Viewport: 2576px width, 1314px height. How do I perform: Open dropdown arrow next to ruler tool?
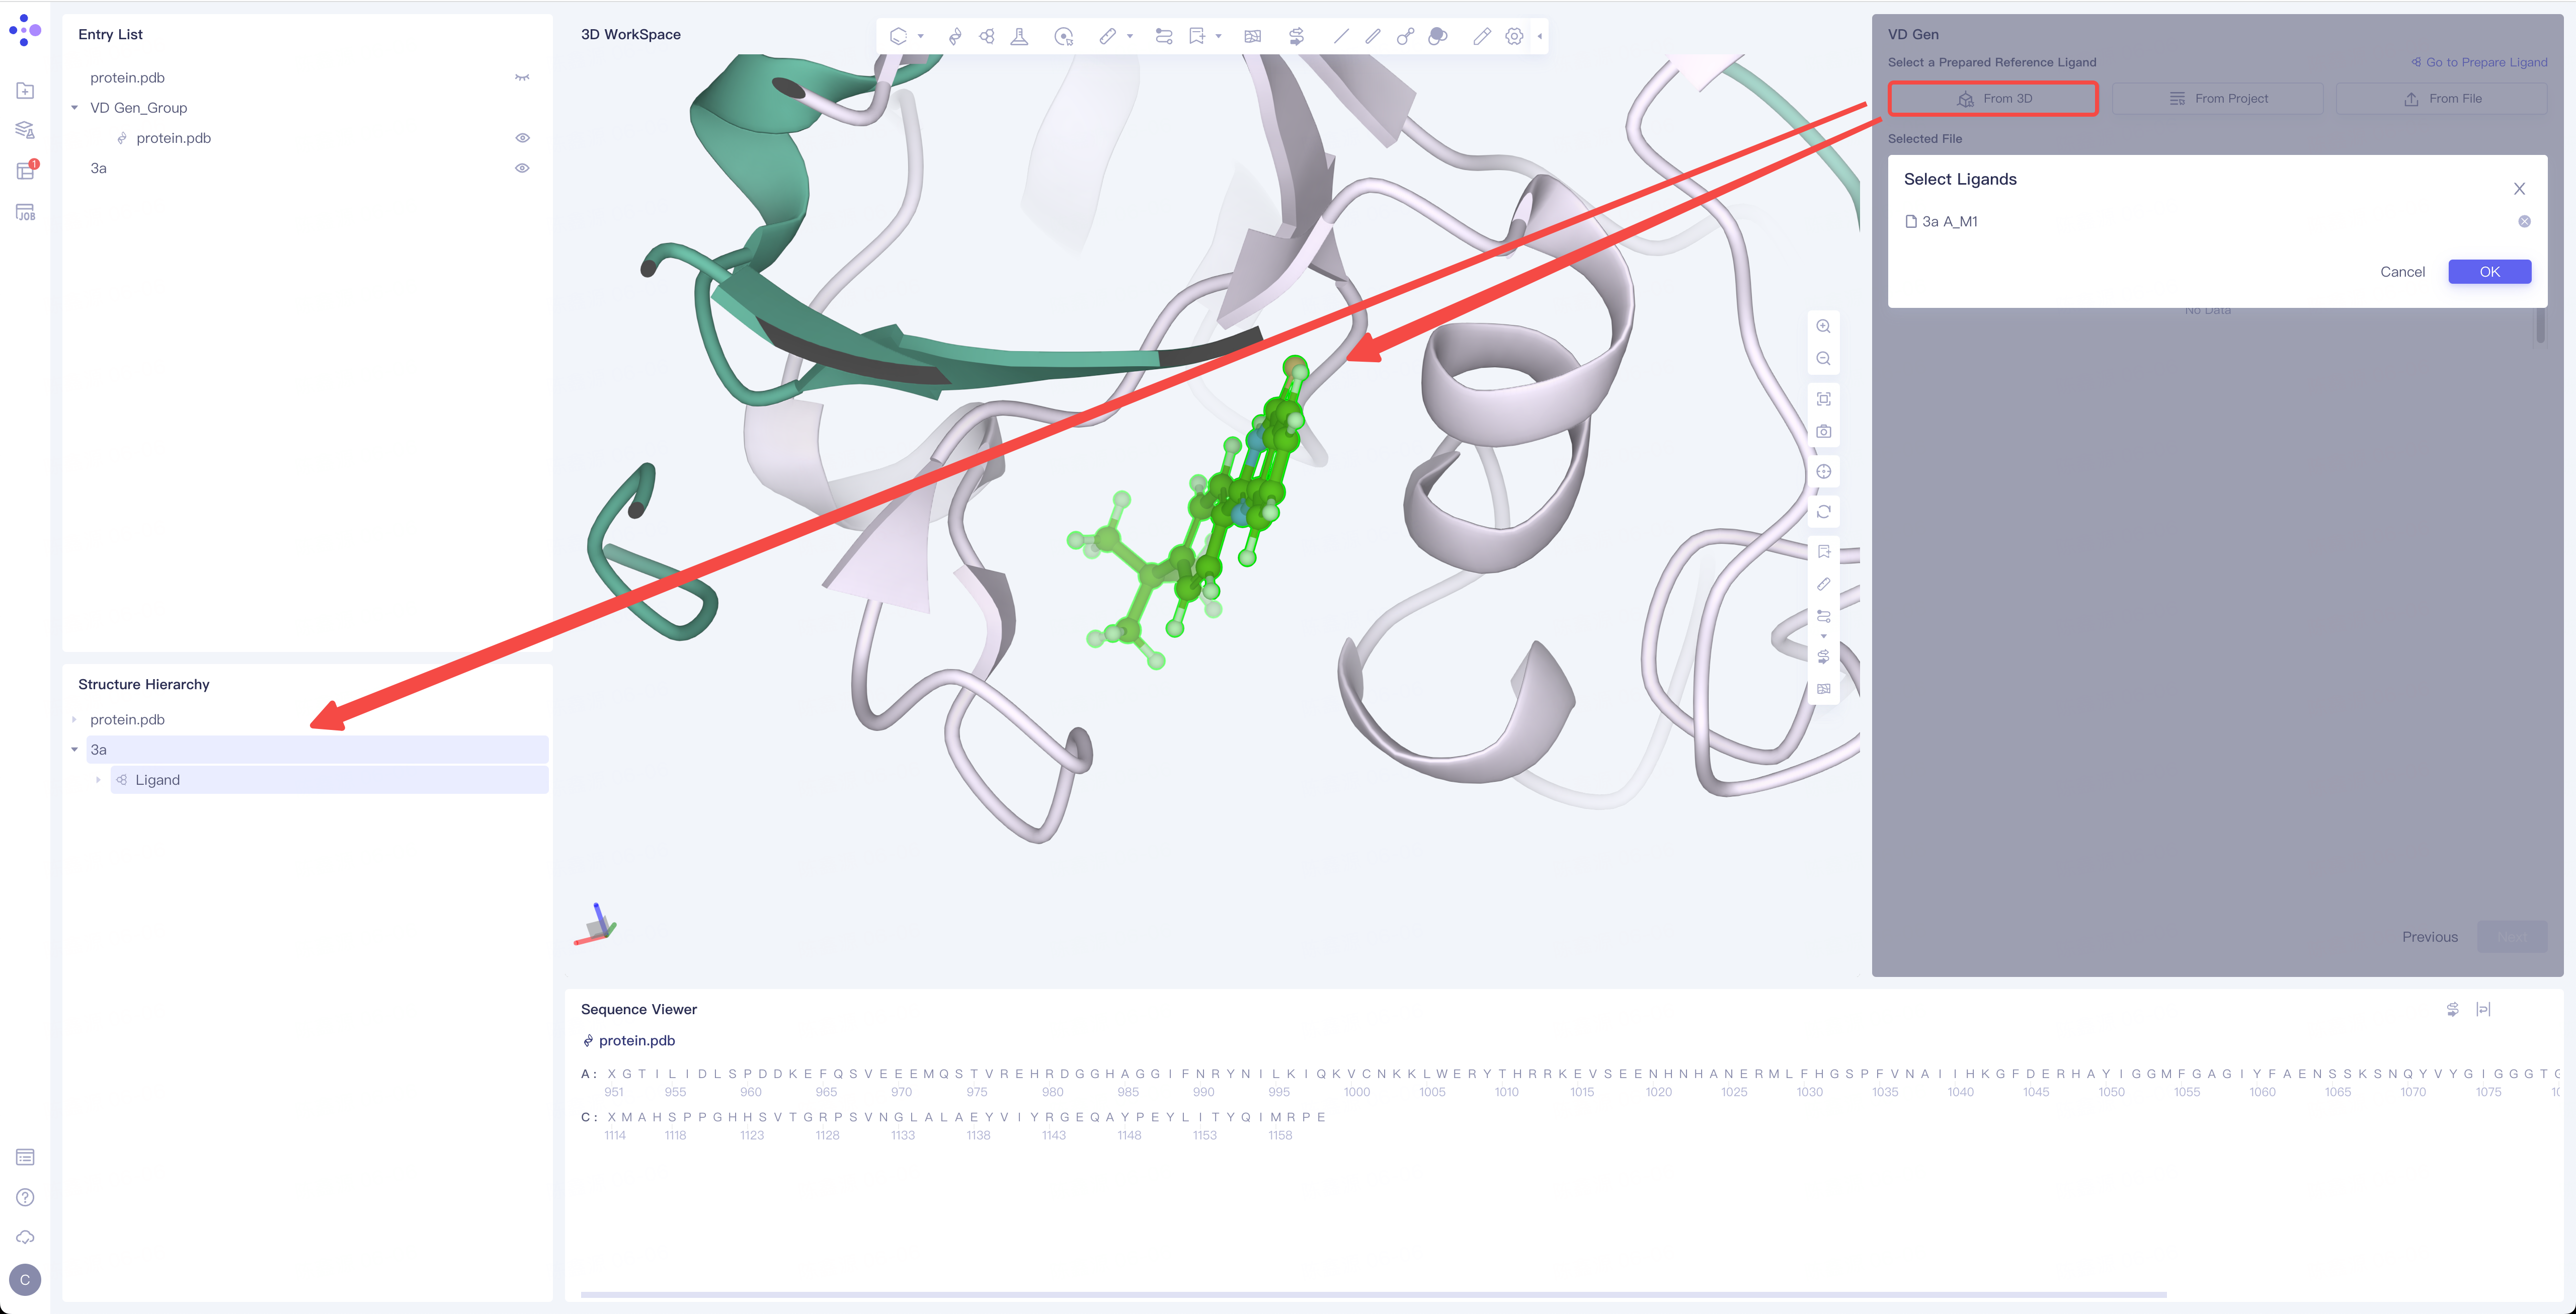tap(1130, 36)
